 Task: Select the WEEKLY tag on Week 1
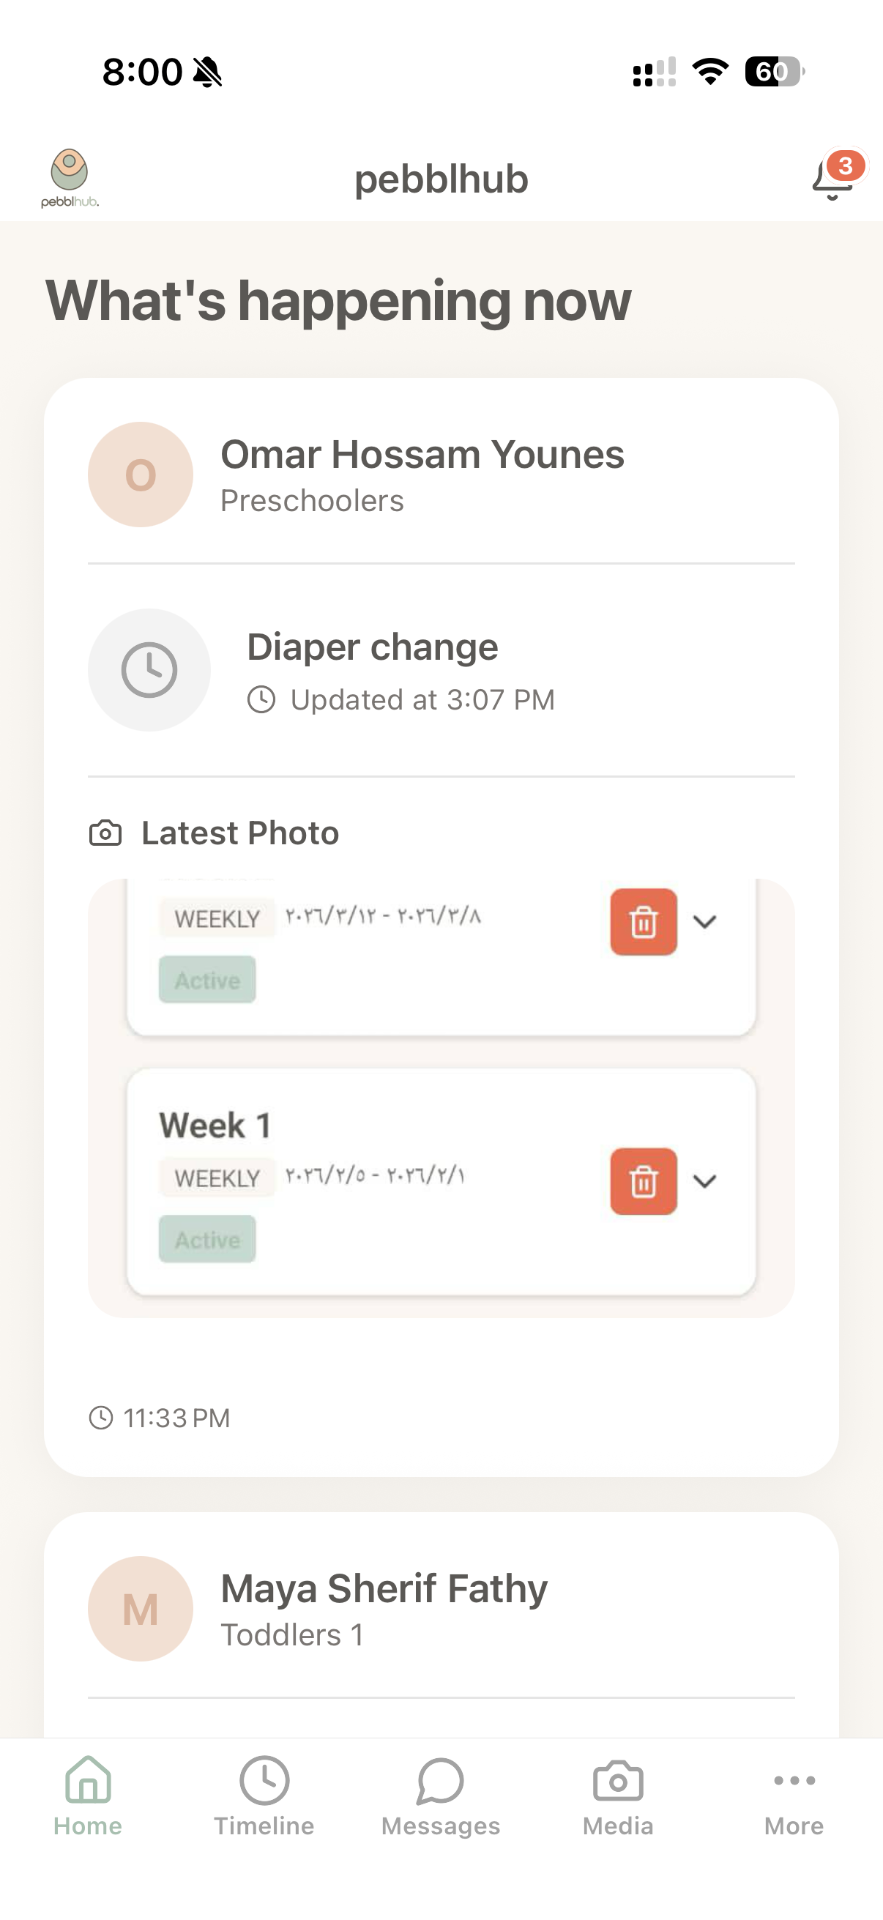217,1179
